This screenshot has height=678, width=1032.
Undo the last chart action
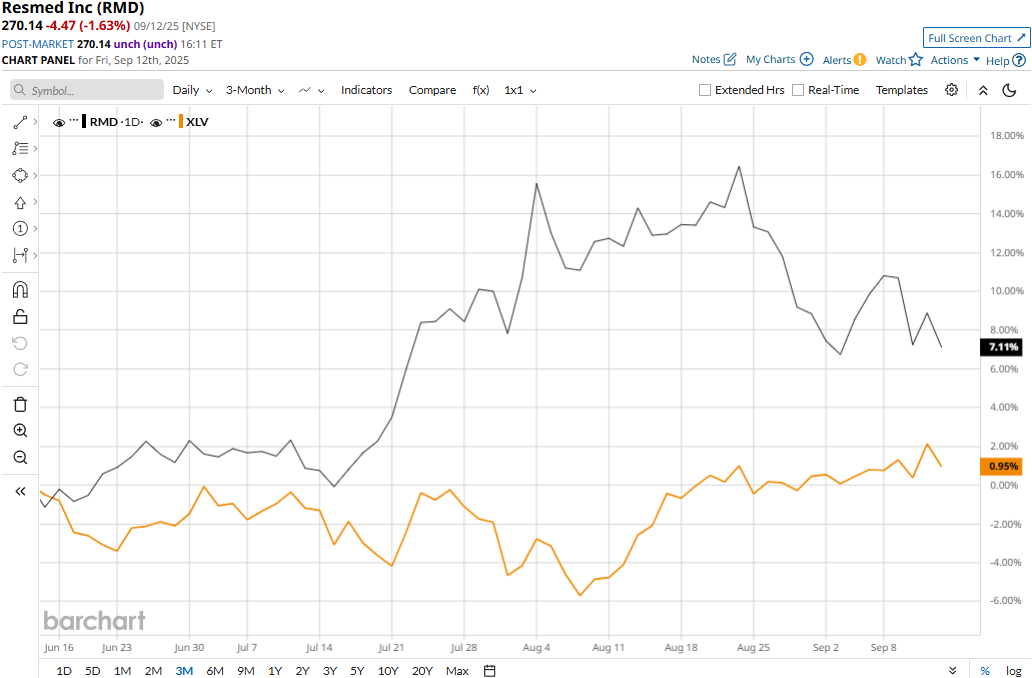click(x=20, y=343)
